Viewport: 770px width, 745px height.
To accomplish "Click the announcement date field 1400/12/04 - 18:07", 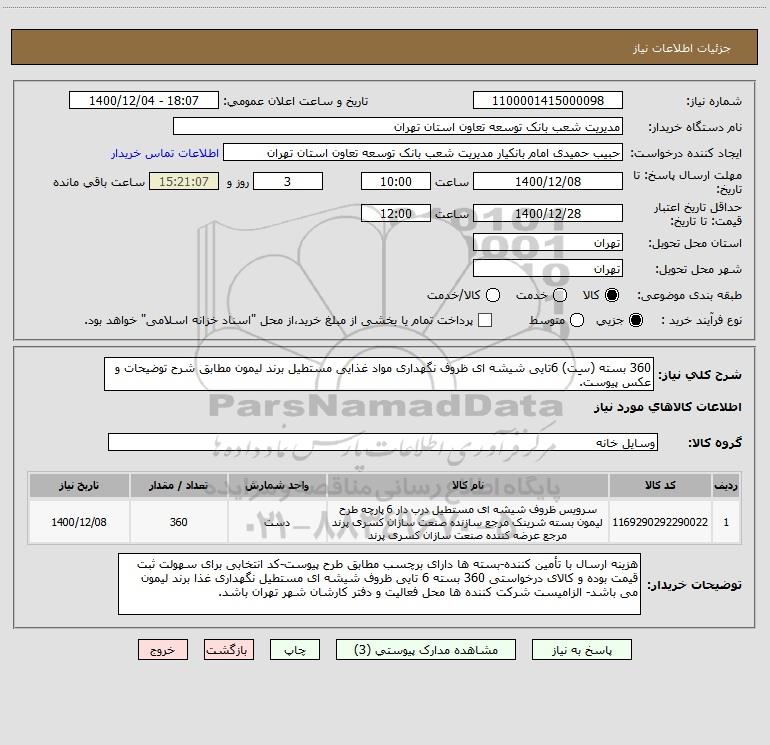I will click(144, 101).
